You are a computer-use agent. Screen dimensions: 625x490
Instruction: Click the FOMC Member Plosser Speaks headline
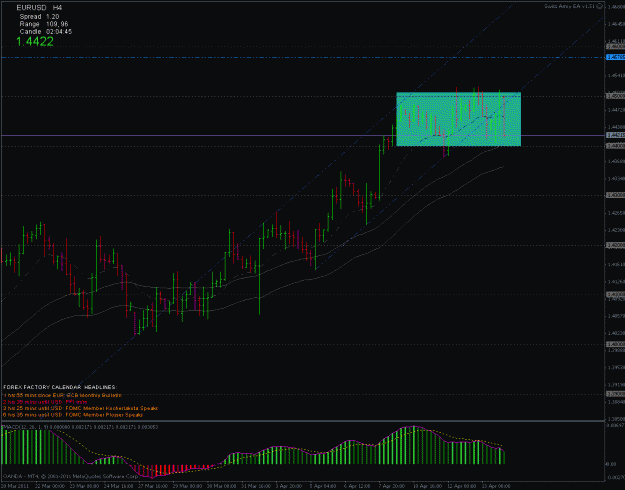73,415
